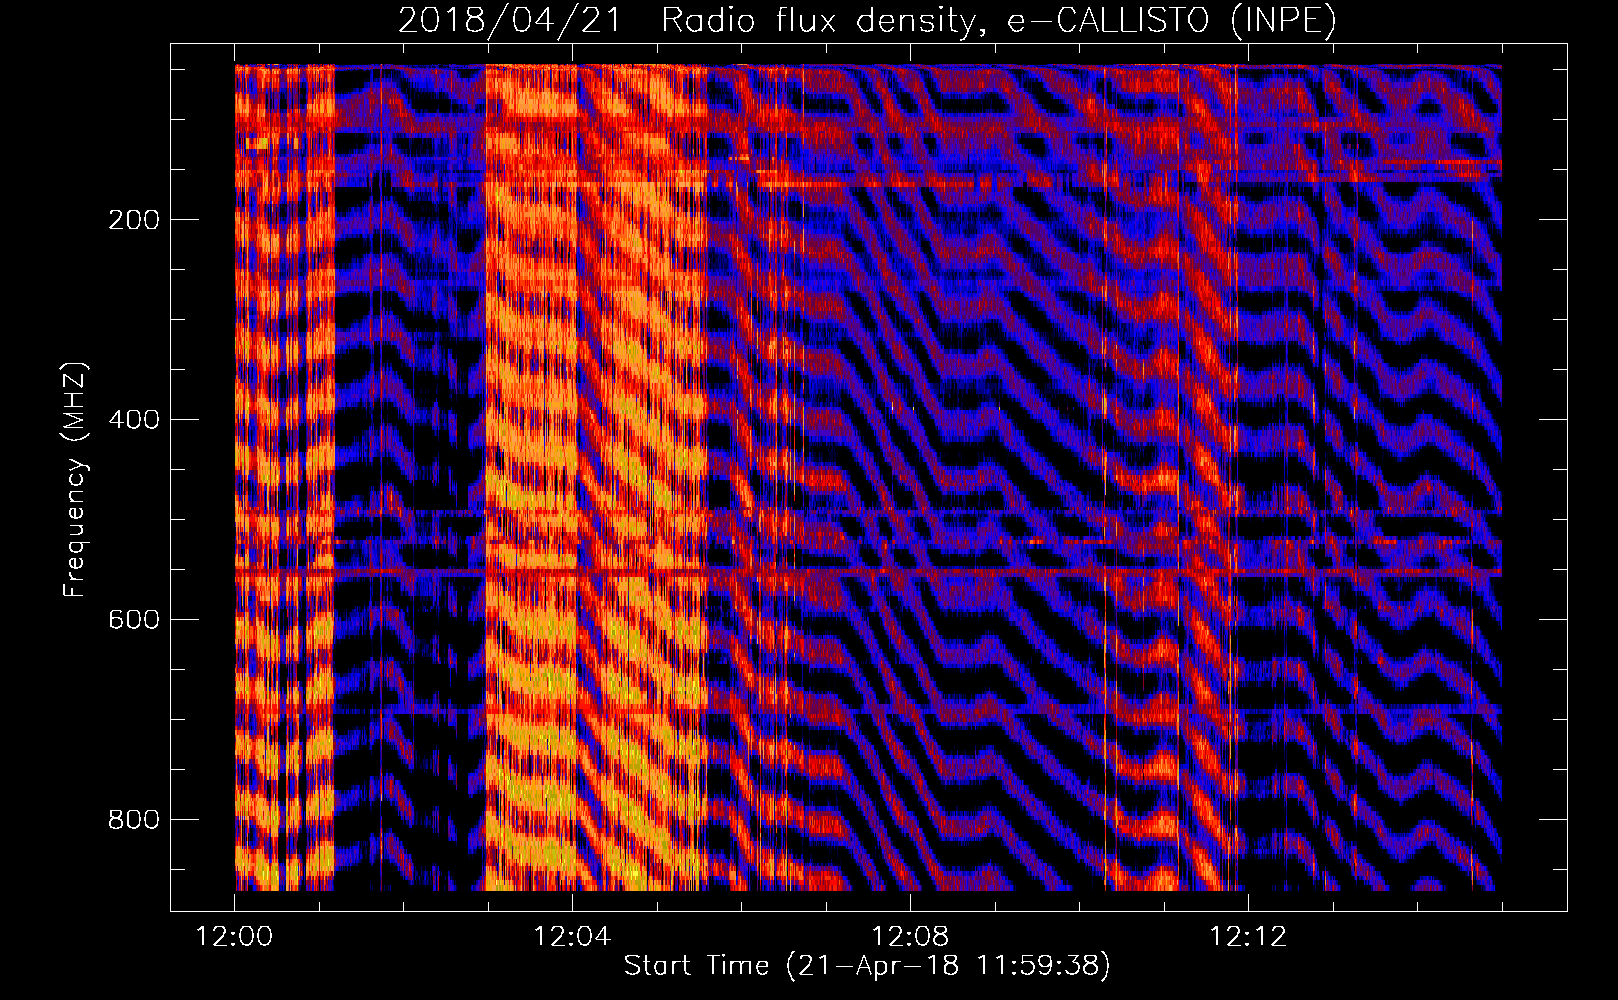This screenshot has width=1618, height=1000.
Task: Click the 12:12 time tick label
Action: [1248, 937]
